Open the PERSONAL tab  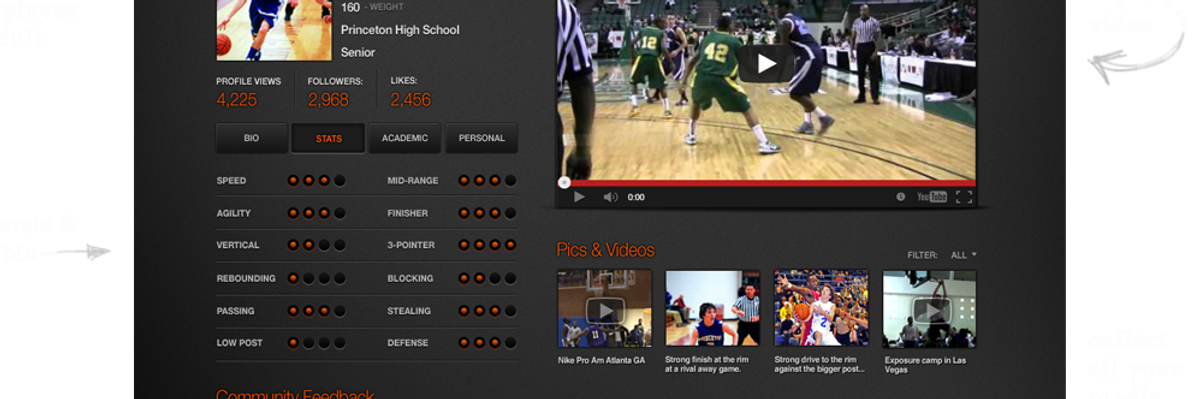coord(482,138)
